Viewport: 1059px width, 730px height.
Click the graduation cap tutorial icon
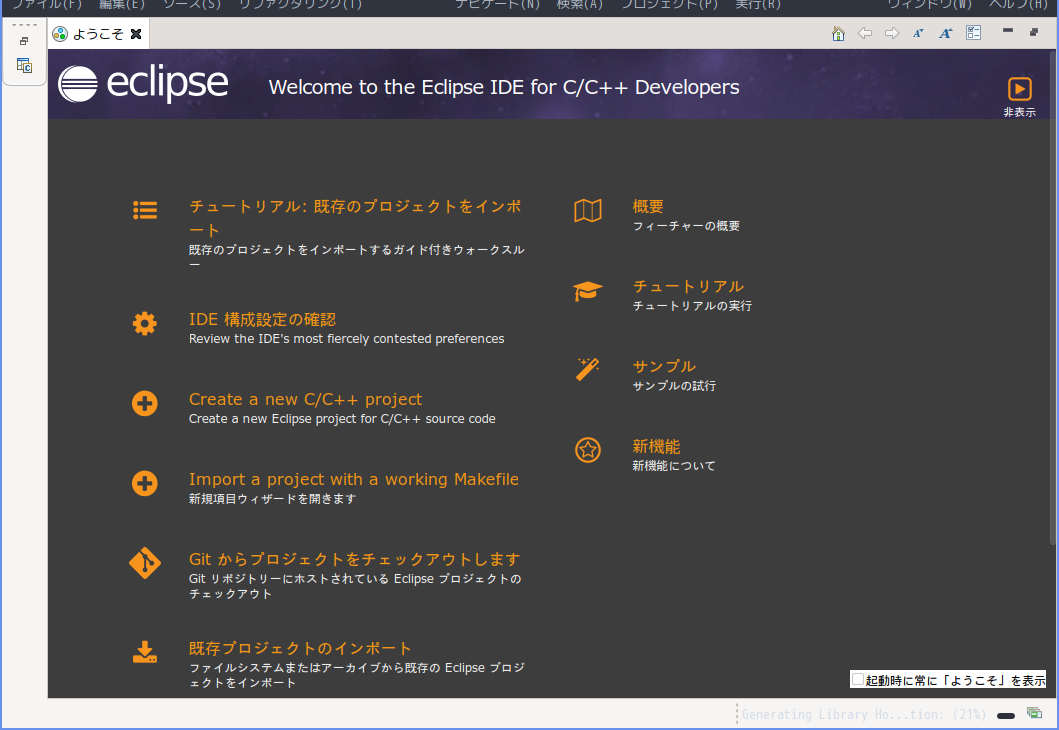click(588, 291)
